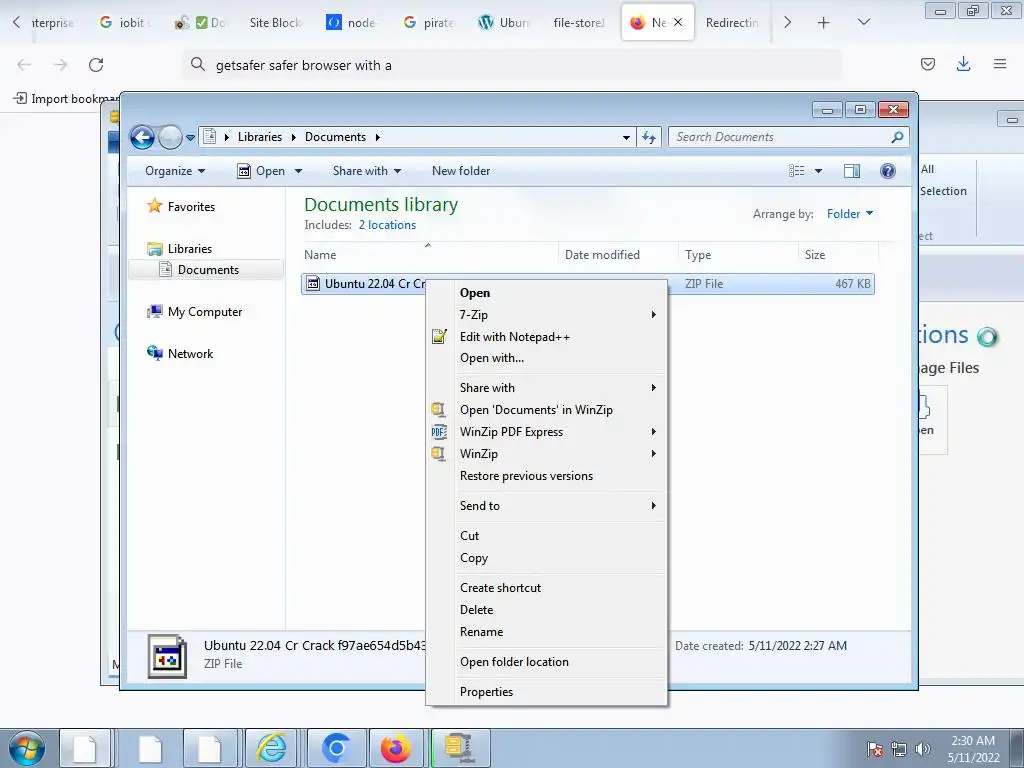Expand the Share with context submenu
Viewport: 1024px width, 768px height.
point(547,388)
